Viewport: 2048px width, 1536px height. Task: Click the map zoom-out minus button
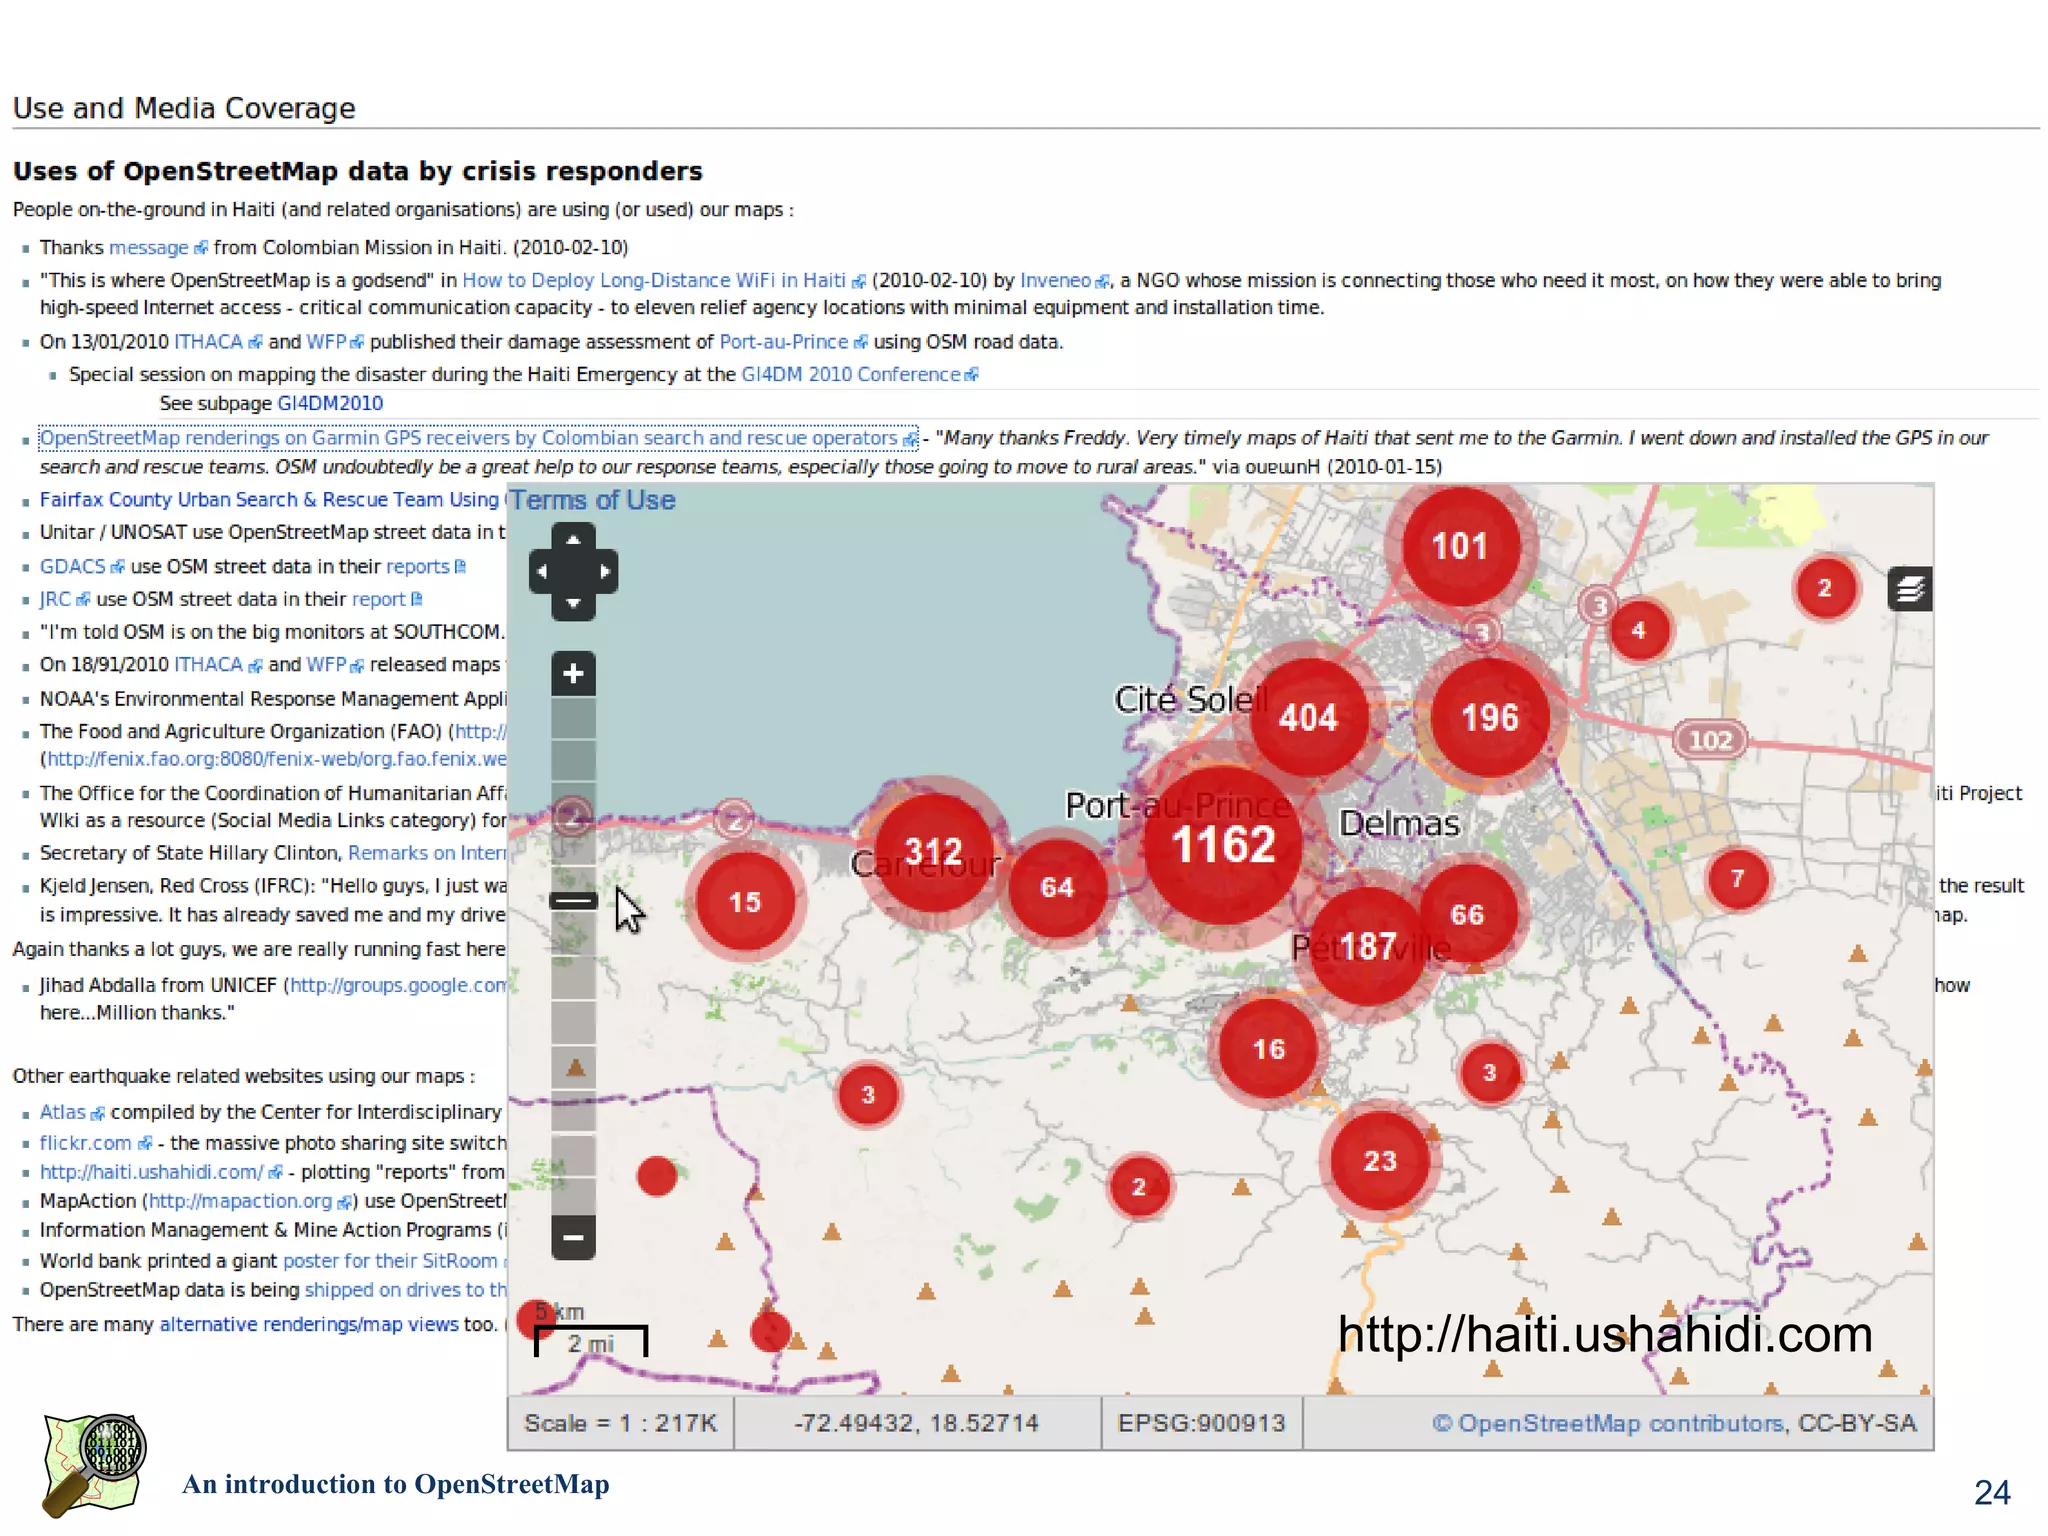[x=573, y=1237]
